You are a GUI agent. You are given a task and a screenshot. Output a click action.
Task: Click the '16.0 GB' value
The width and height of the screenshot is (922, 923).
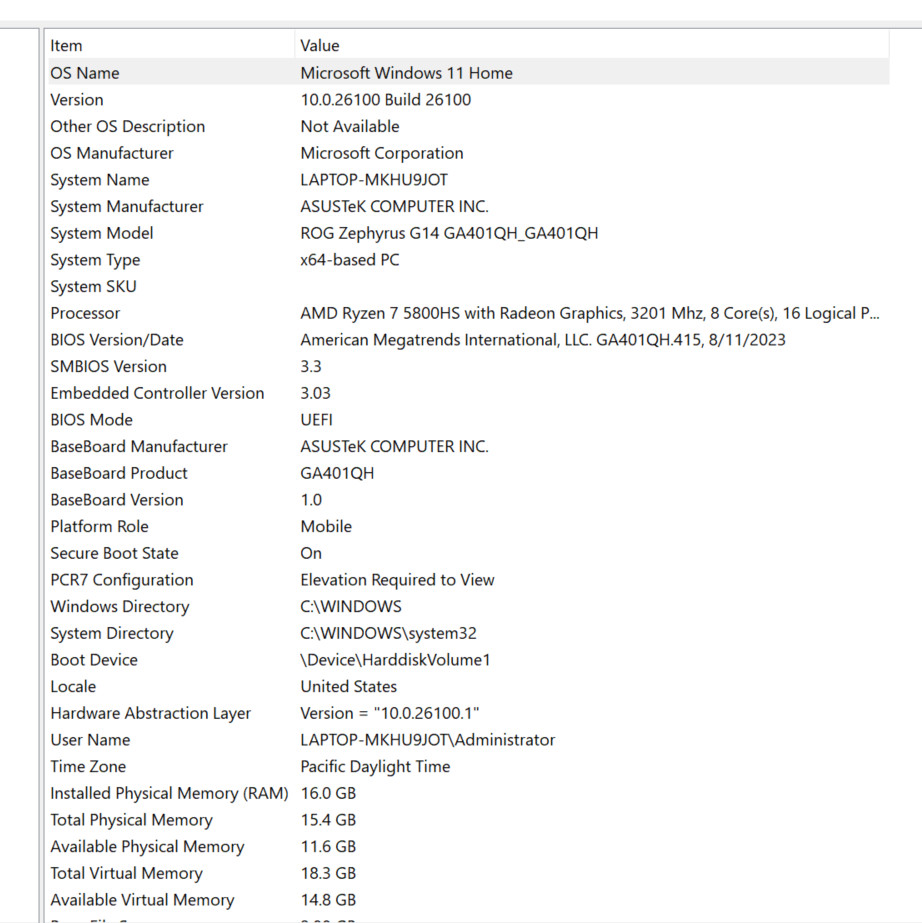coord(328,793)
